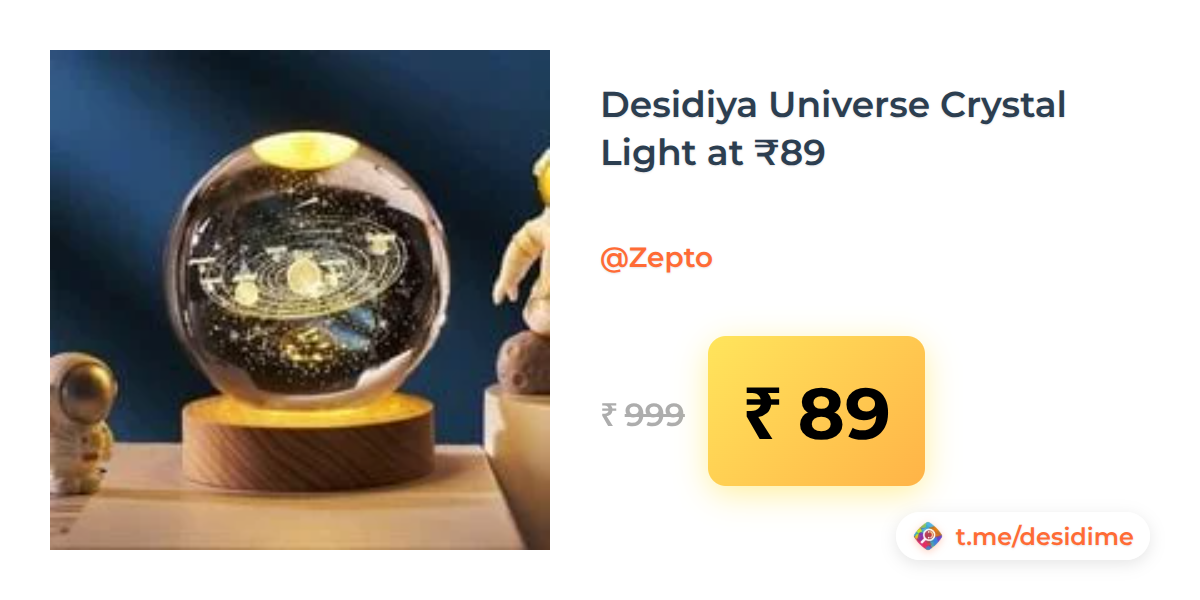Click the blue background of product photo
This screenshot has width=1200, height=600.
click(110, 150)
